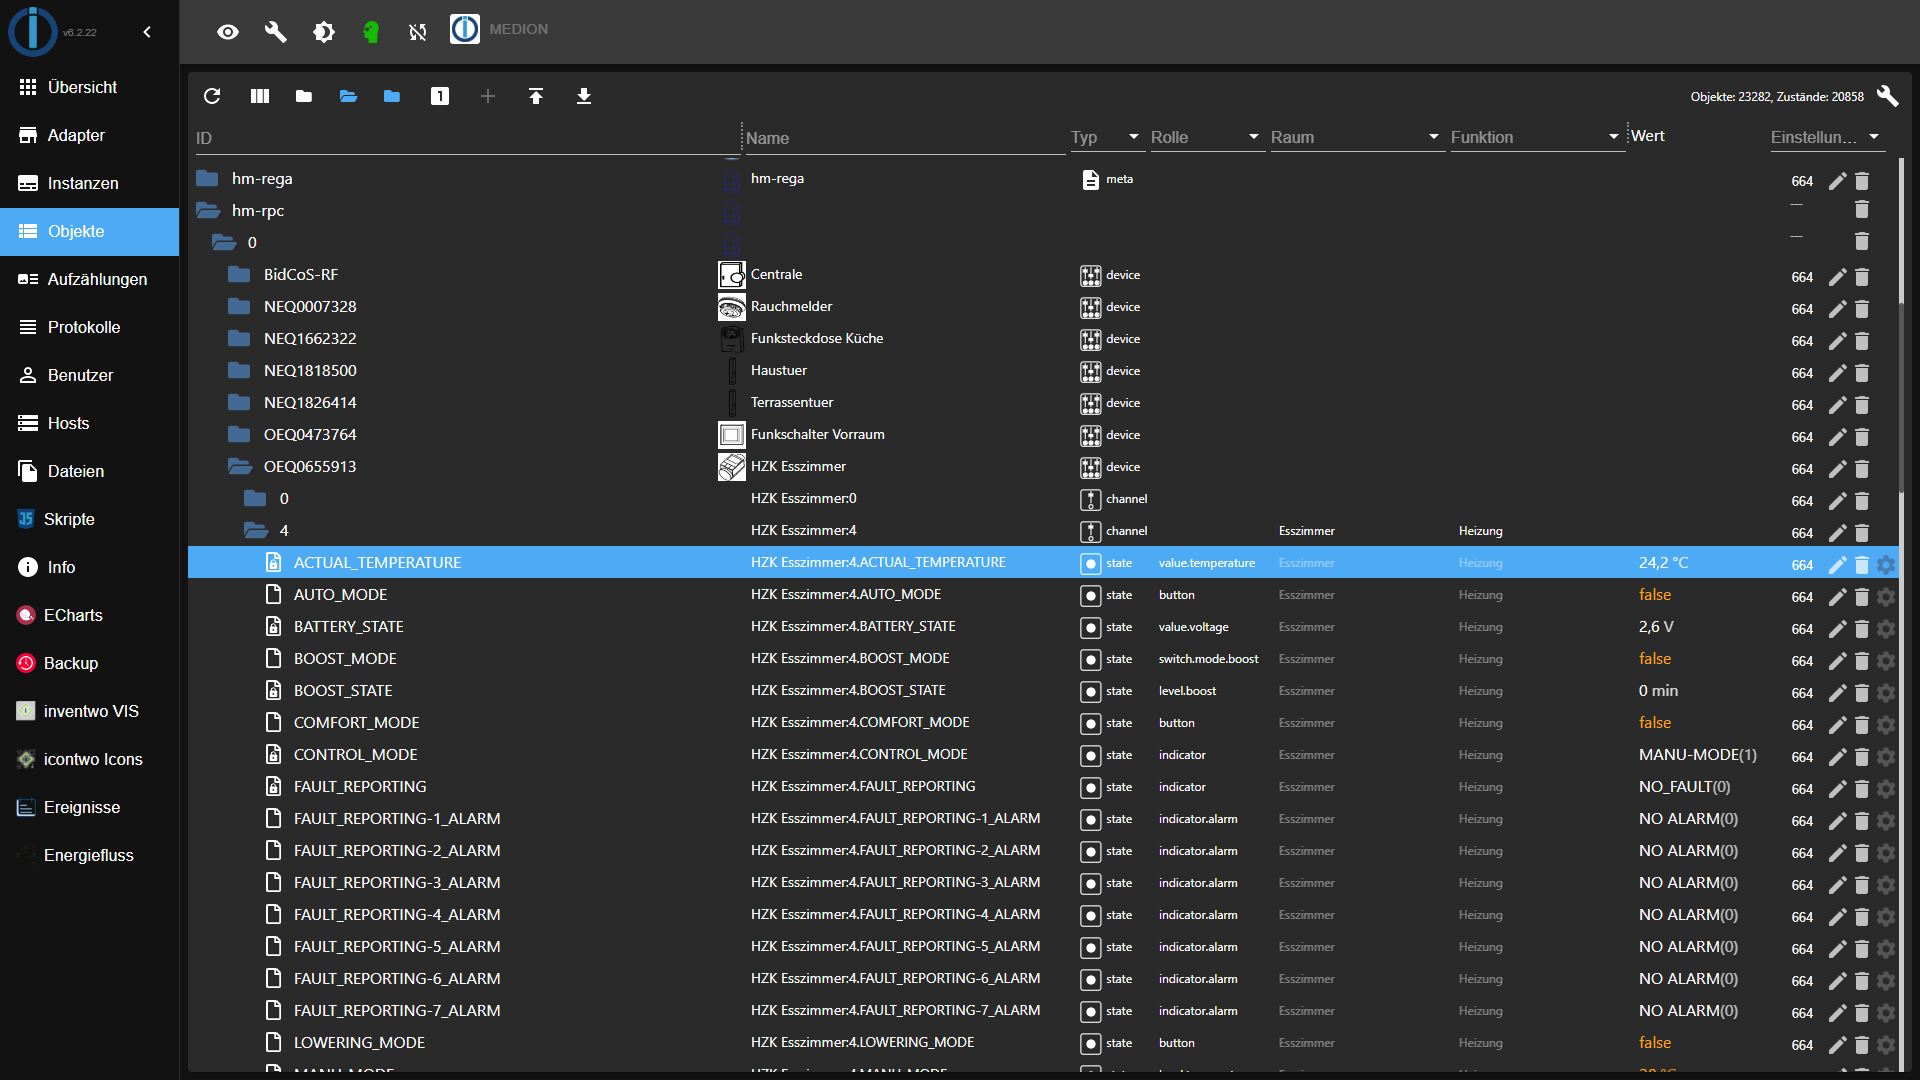Image resolution: width=1920 pixels, height=1080 pixels.
Task: Add a new object with the plus icon
Action: point(487,96)
